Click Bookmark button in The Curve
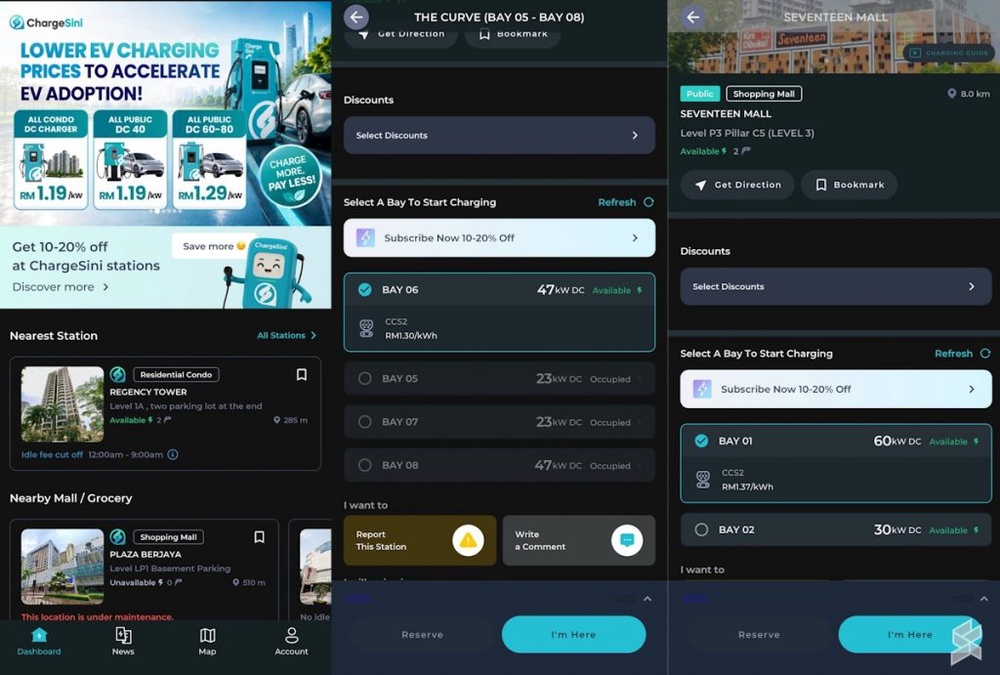The height and width of the screenshot is (675, 1000). (x=513, y=34)
